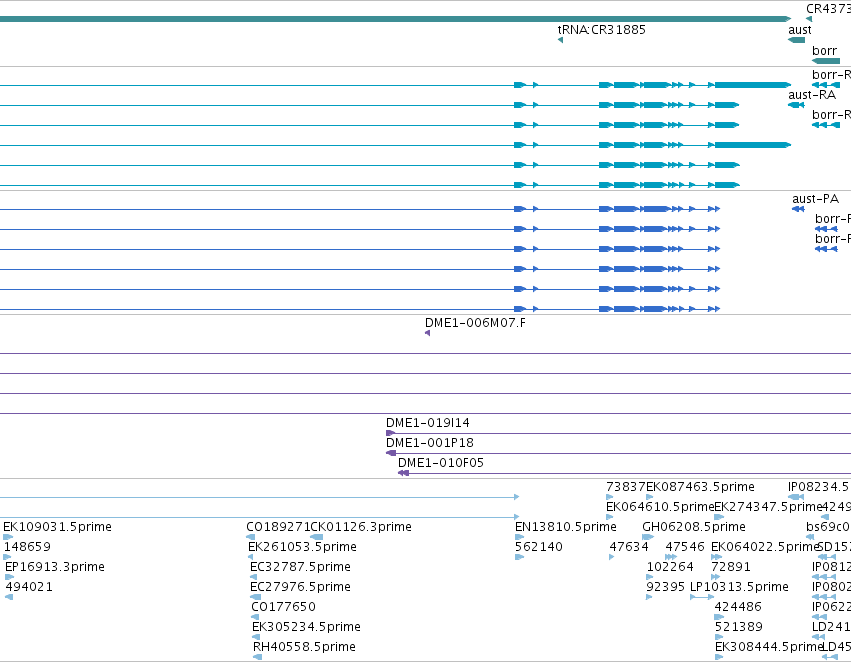Click the tRNA:CR31885 gene label
851x662 pixels.
tap(601, 30)
